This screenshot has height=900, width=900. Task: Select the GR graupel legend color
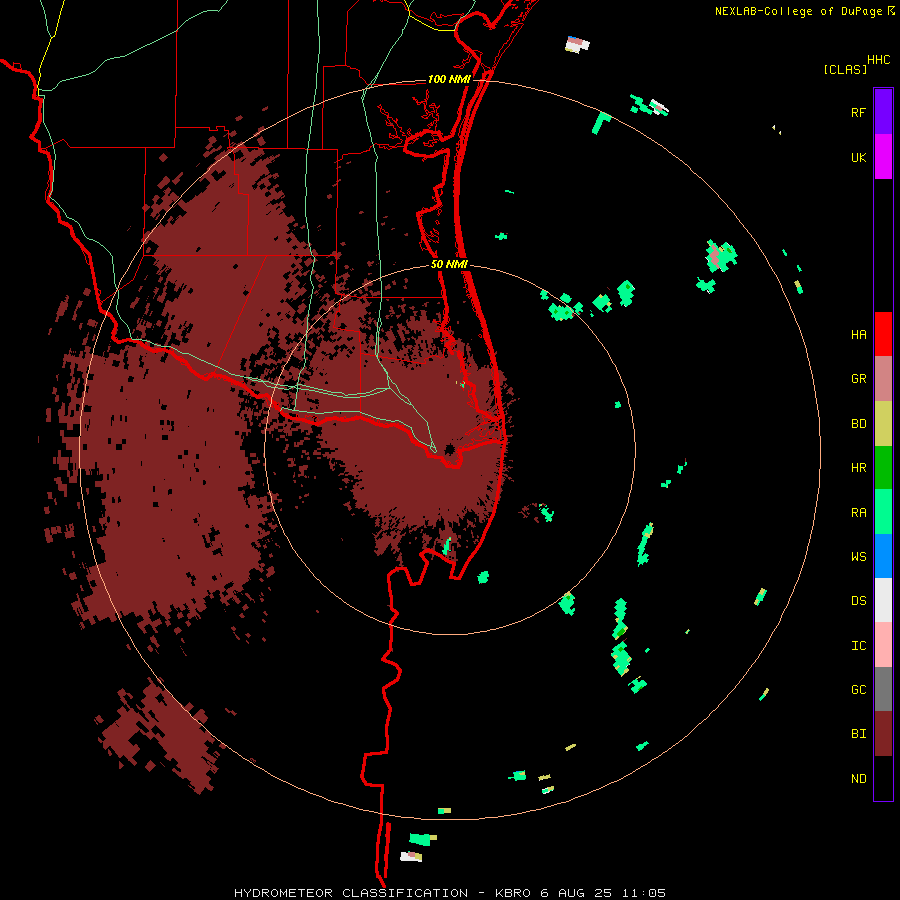883,379
